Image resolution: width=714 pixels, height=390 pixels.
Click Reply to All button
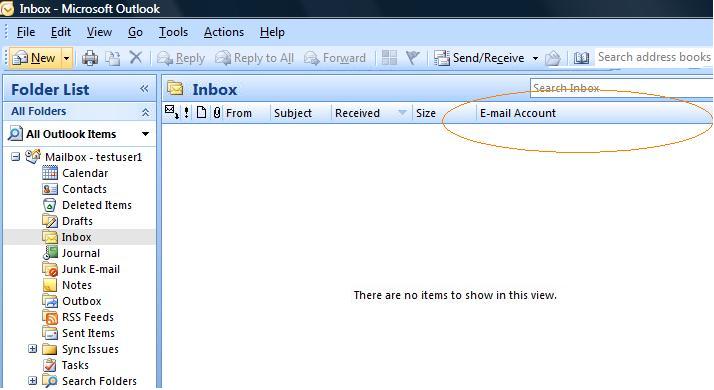(x=255, y=58)
